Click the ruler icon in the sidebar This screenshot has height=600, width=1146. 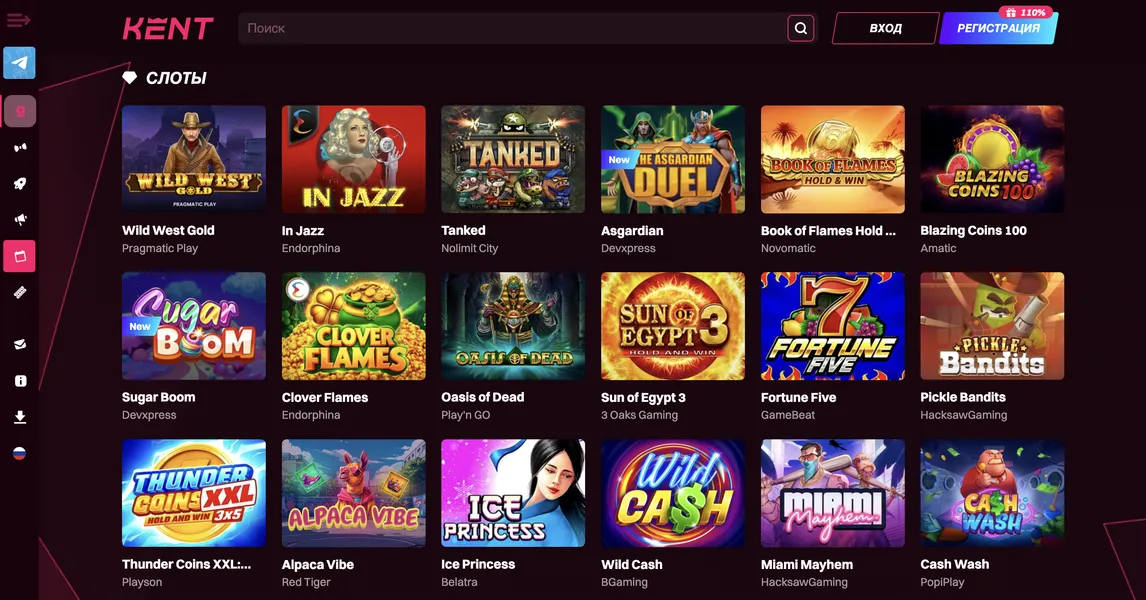coord(19,291)
